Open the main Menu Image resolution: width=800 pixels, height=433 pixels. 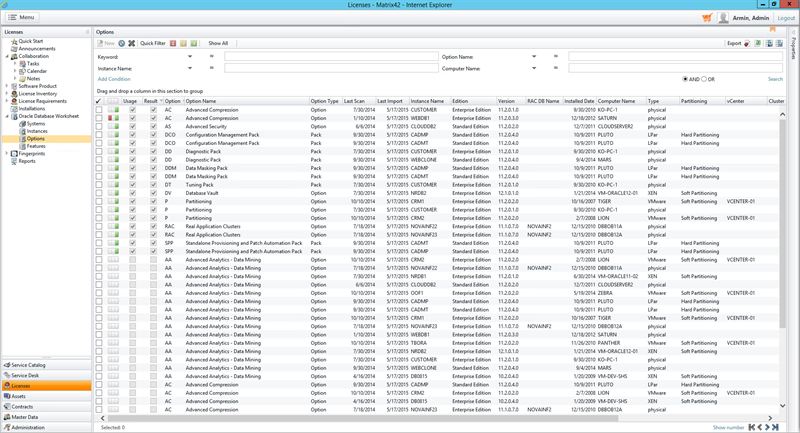point(22,17)
